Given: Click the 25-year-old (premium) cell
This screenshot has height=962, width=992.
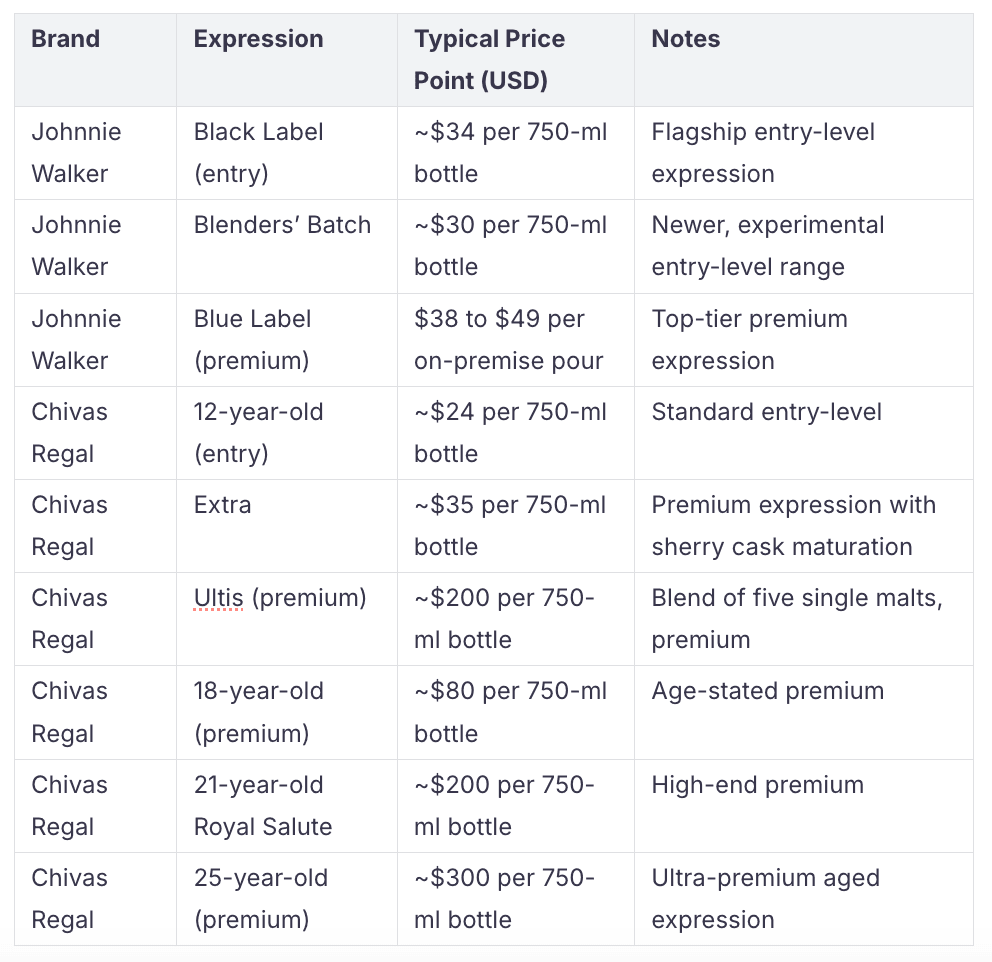Looking at the screenshot, I should 287,899.
